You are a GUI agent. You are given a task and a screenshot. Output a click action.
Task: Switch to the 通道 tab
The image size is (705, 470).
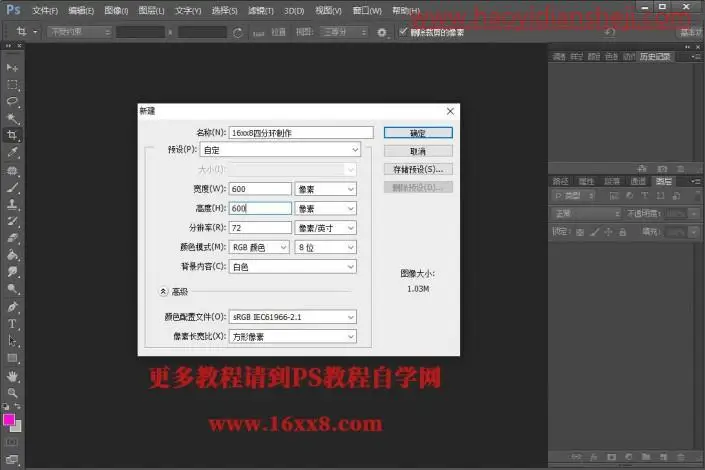[x=638, y=181]
